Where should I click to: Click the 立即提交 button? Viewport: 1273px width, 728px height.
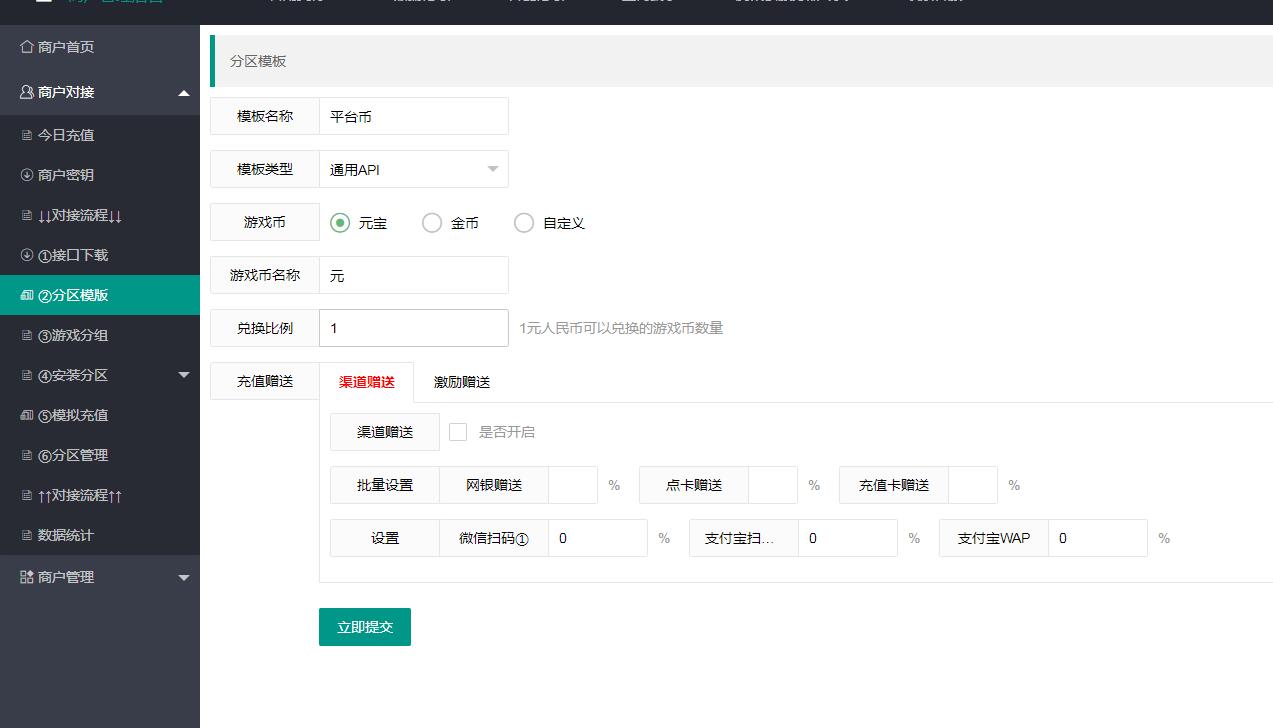(365, 627)
